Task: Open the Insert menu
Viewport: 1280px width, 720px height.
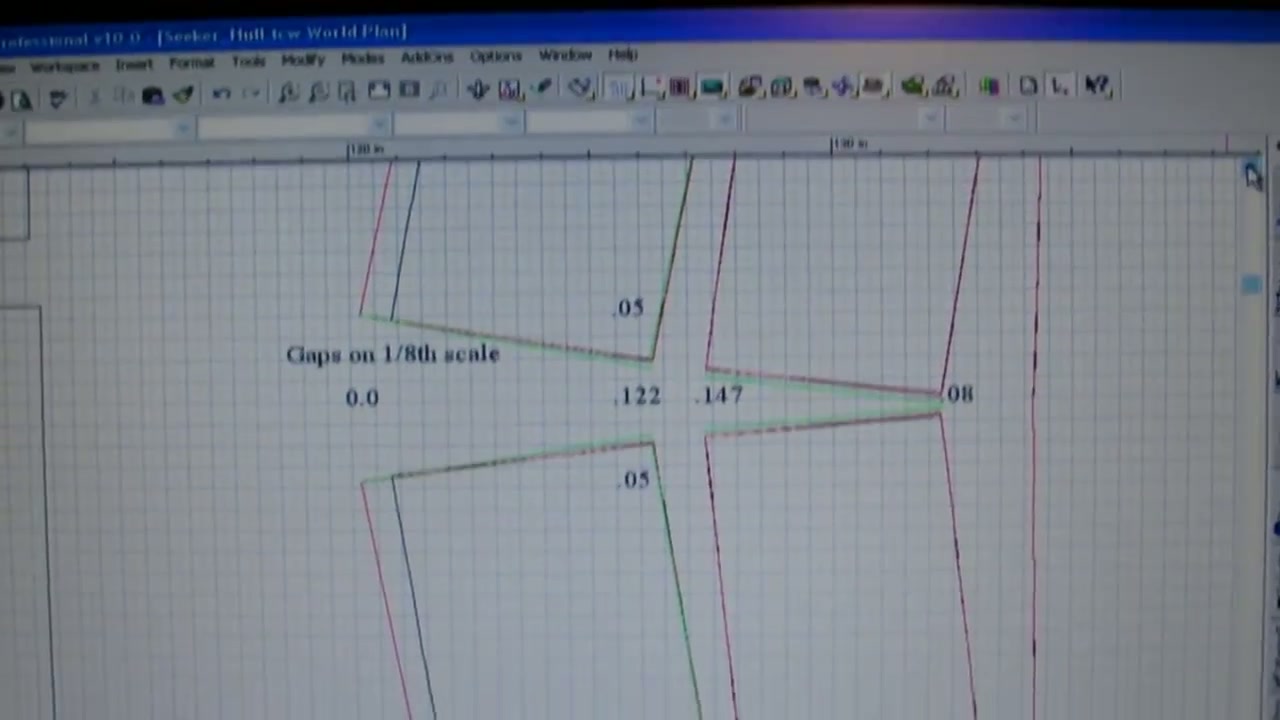Action: pos(134,64)
